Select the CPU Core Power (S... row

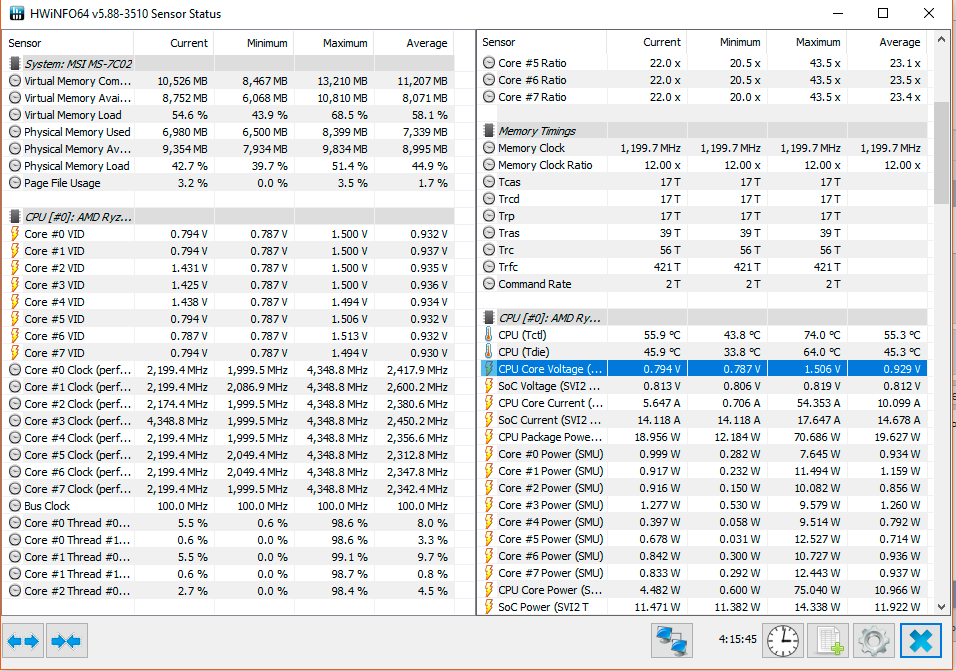click(x=704, y=590)
